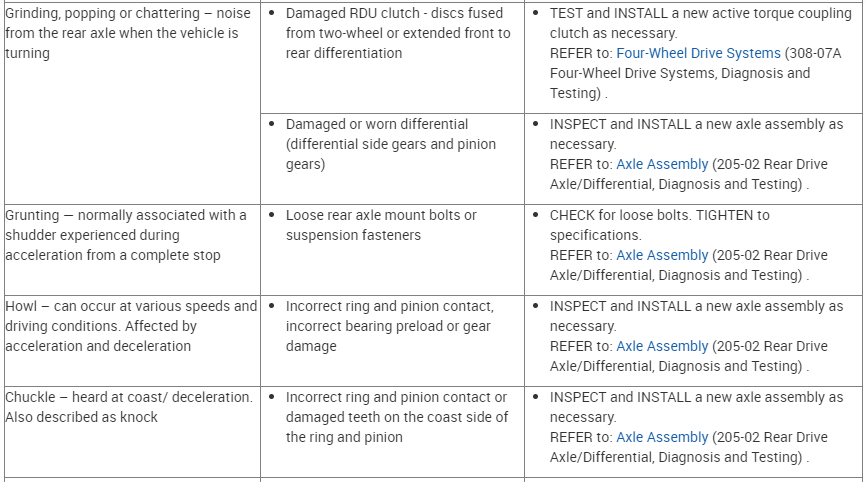The height and width of the screenshot is (482, 866).
Task: Open Axle Assembly link in the Howl row
Action: tap(662, 346)
